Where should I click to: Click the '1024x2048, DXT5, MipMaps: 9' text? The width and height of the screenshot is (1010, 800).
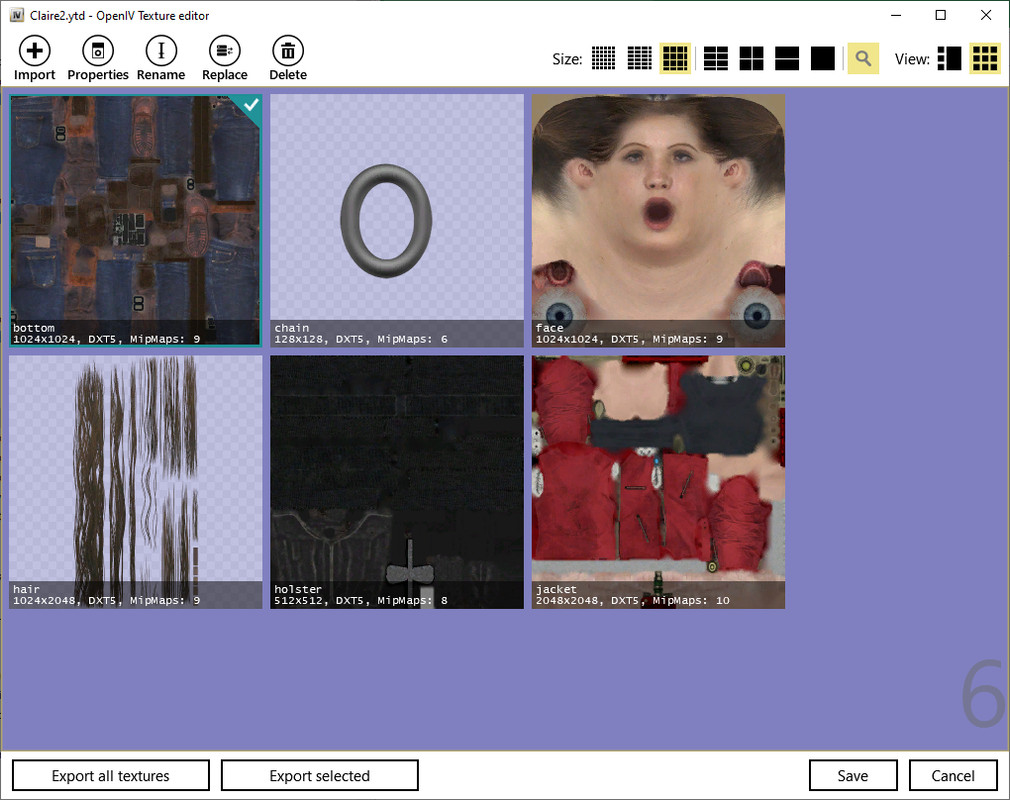click(x=106, y=600)
